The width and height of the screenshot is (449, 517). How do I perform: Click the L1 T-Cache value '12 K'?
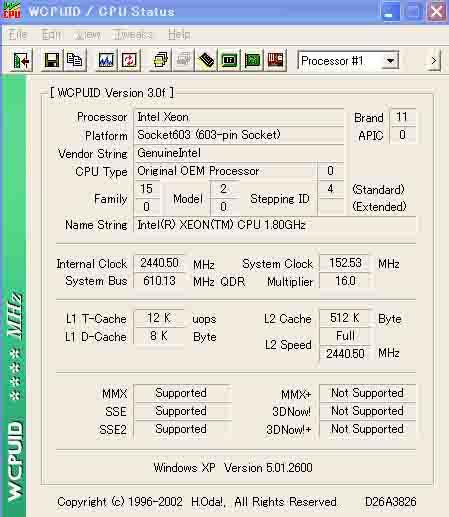tap(159, 318)
